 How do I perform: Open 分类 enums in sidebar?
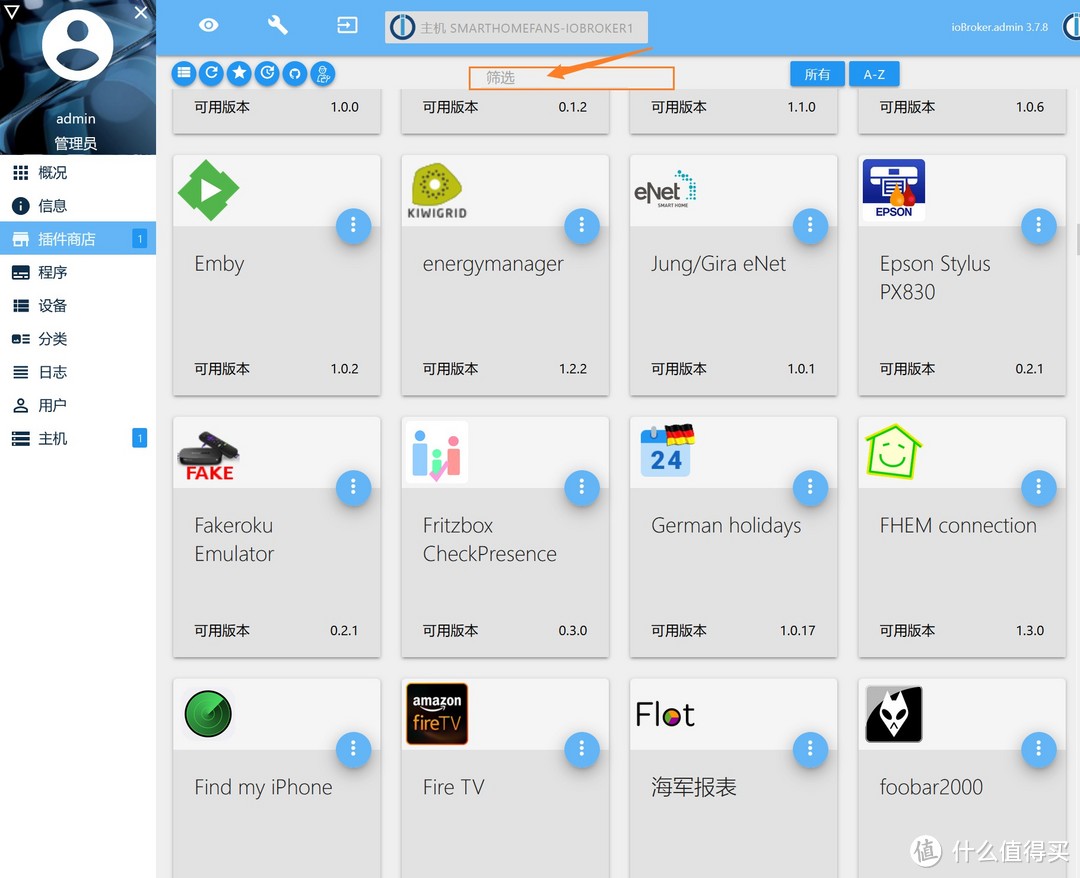coord(78,338)
